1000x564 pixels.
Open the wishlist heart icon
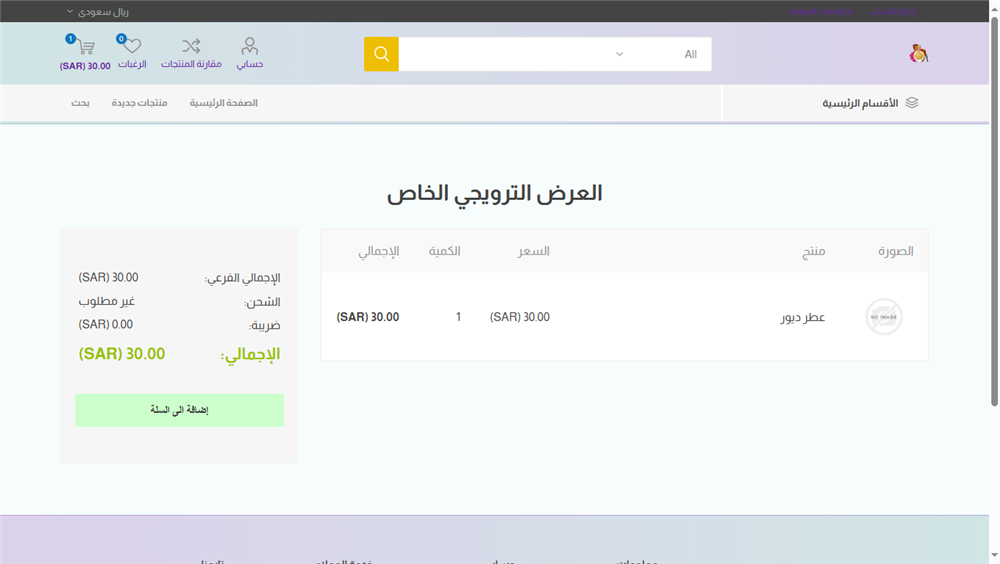click(132, 46)
